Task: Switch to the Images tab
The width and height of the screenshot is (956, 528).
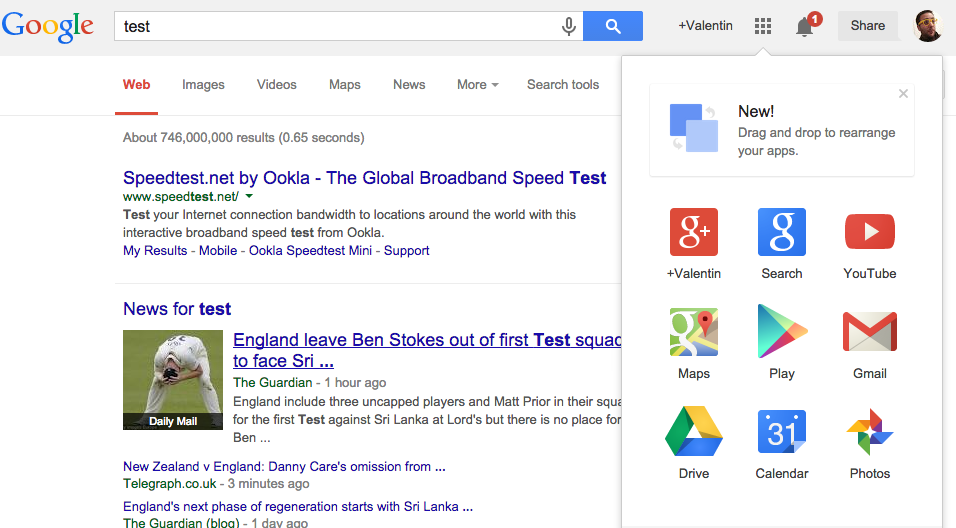Action: click(x=203, y=85)
